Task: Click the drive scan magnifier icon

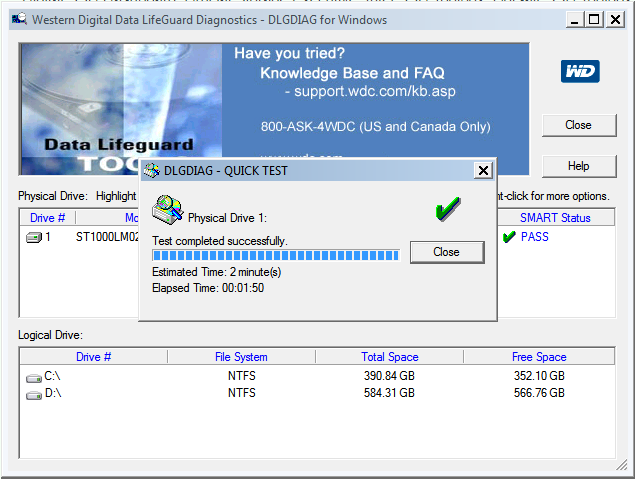Action: [x=167, y=210]
